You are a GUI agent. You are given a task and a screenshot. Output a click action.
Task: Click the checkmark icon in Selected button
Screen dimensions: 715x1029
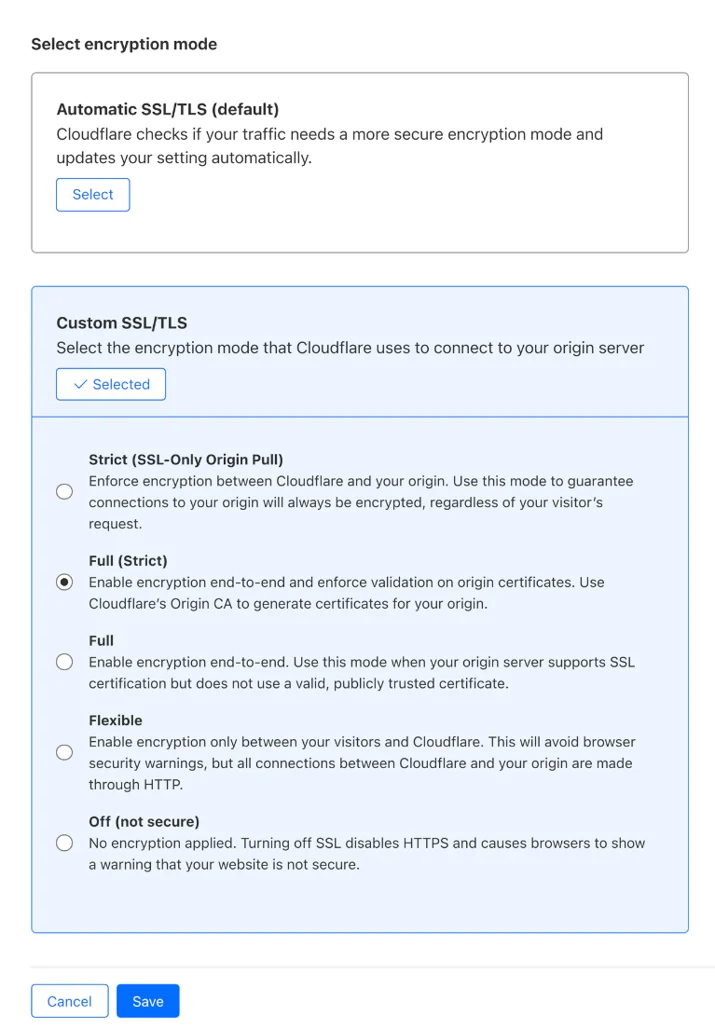[x=80, y=385]
